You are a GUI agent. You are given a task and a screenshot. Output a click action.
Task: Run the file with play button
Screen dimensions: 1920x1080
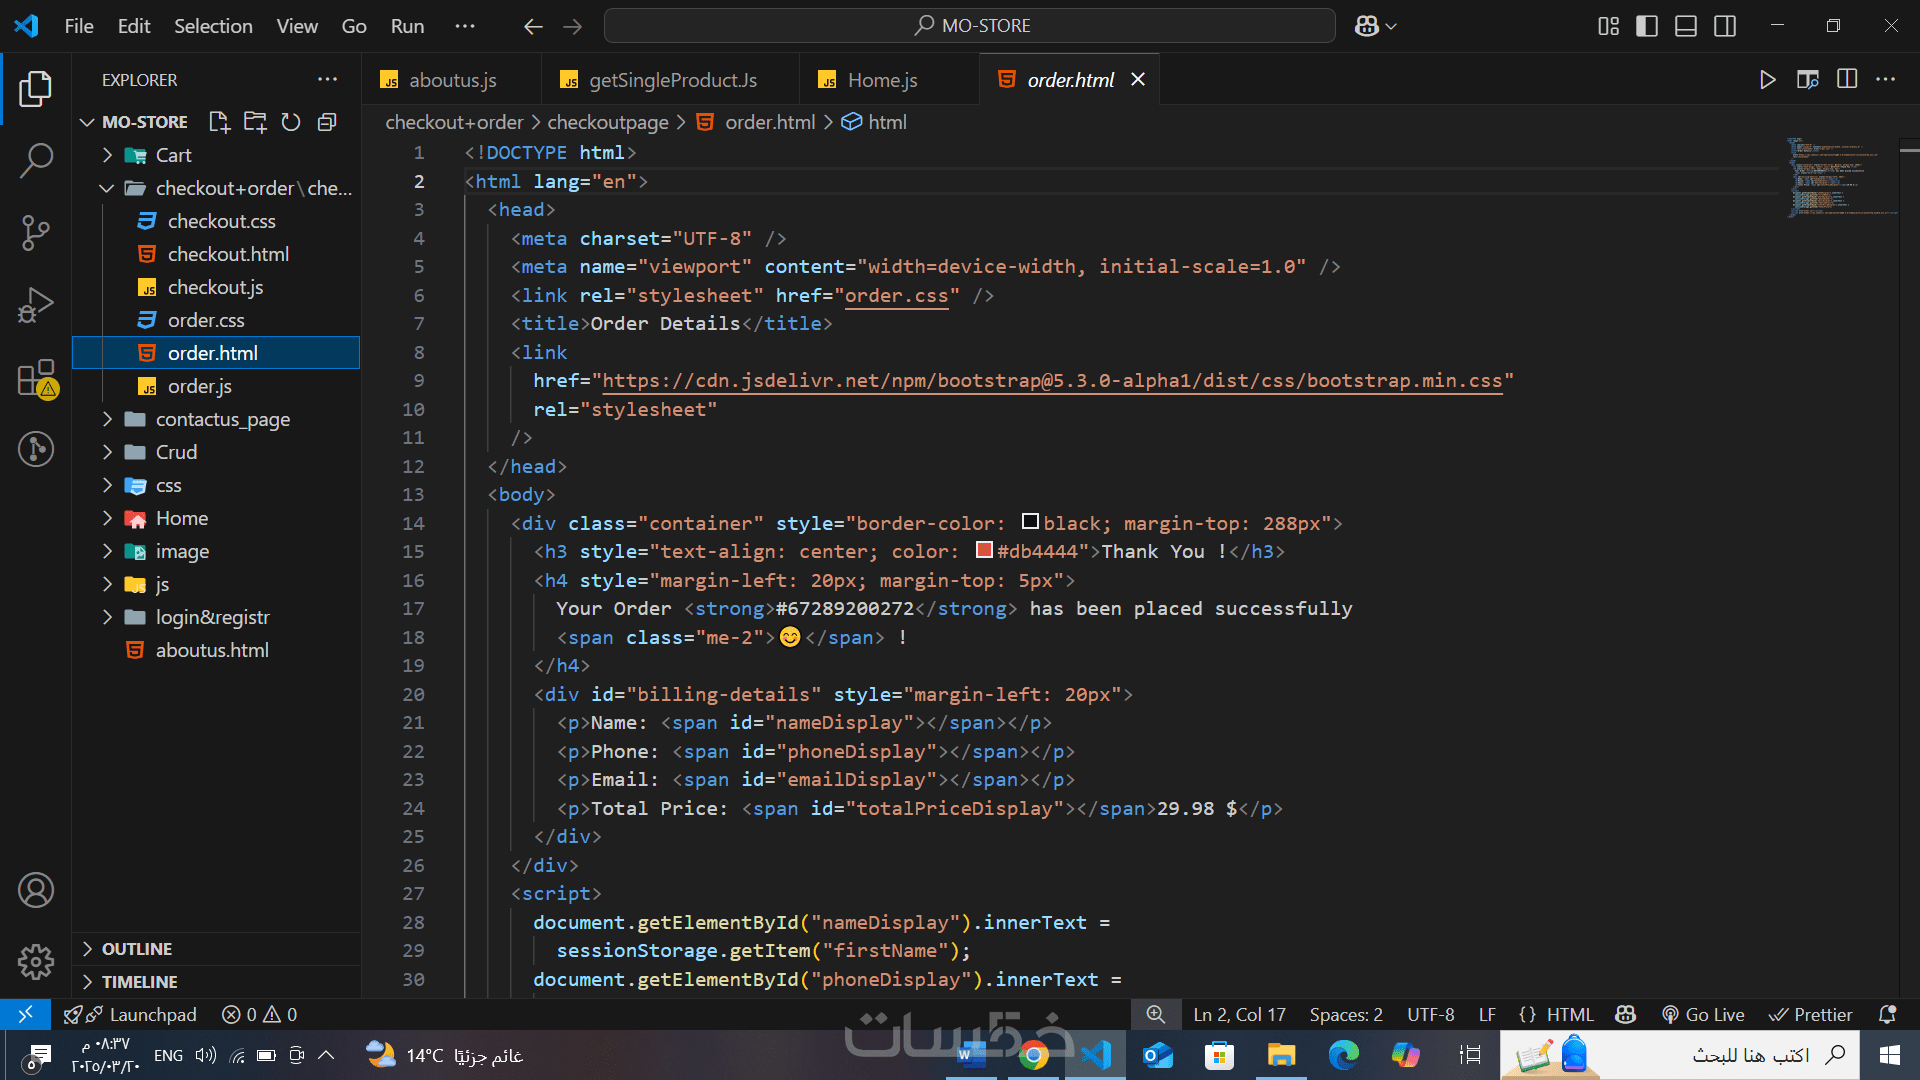pos(1767,79)
